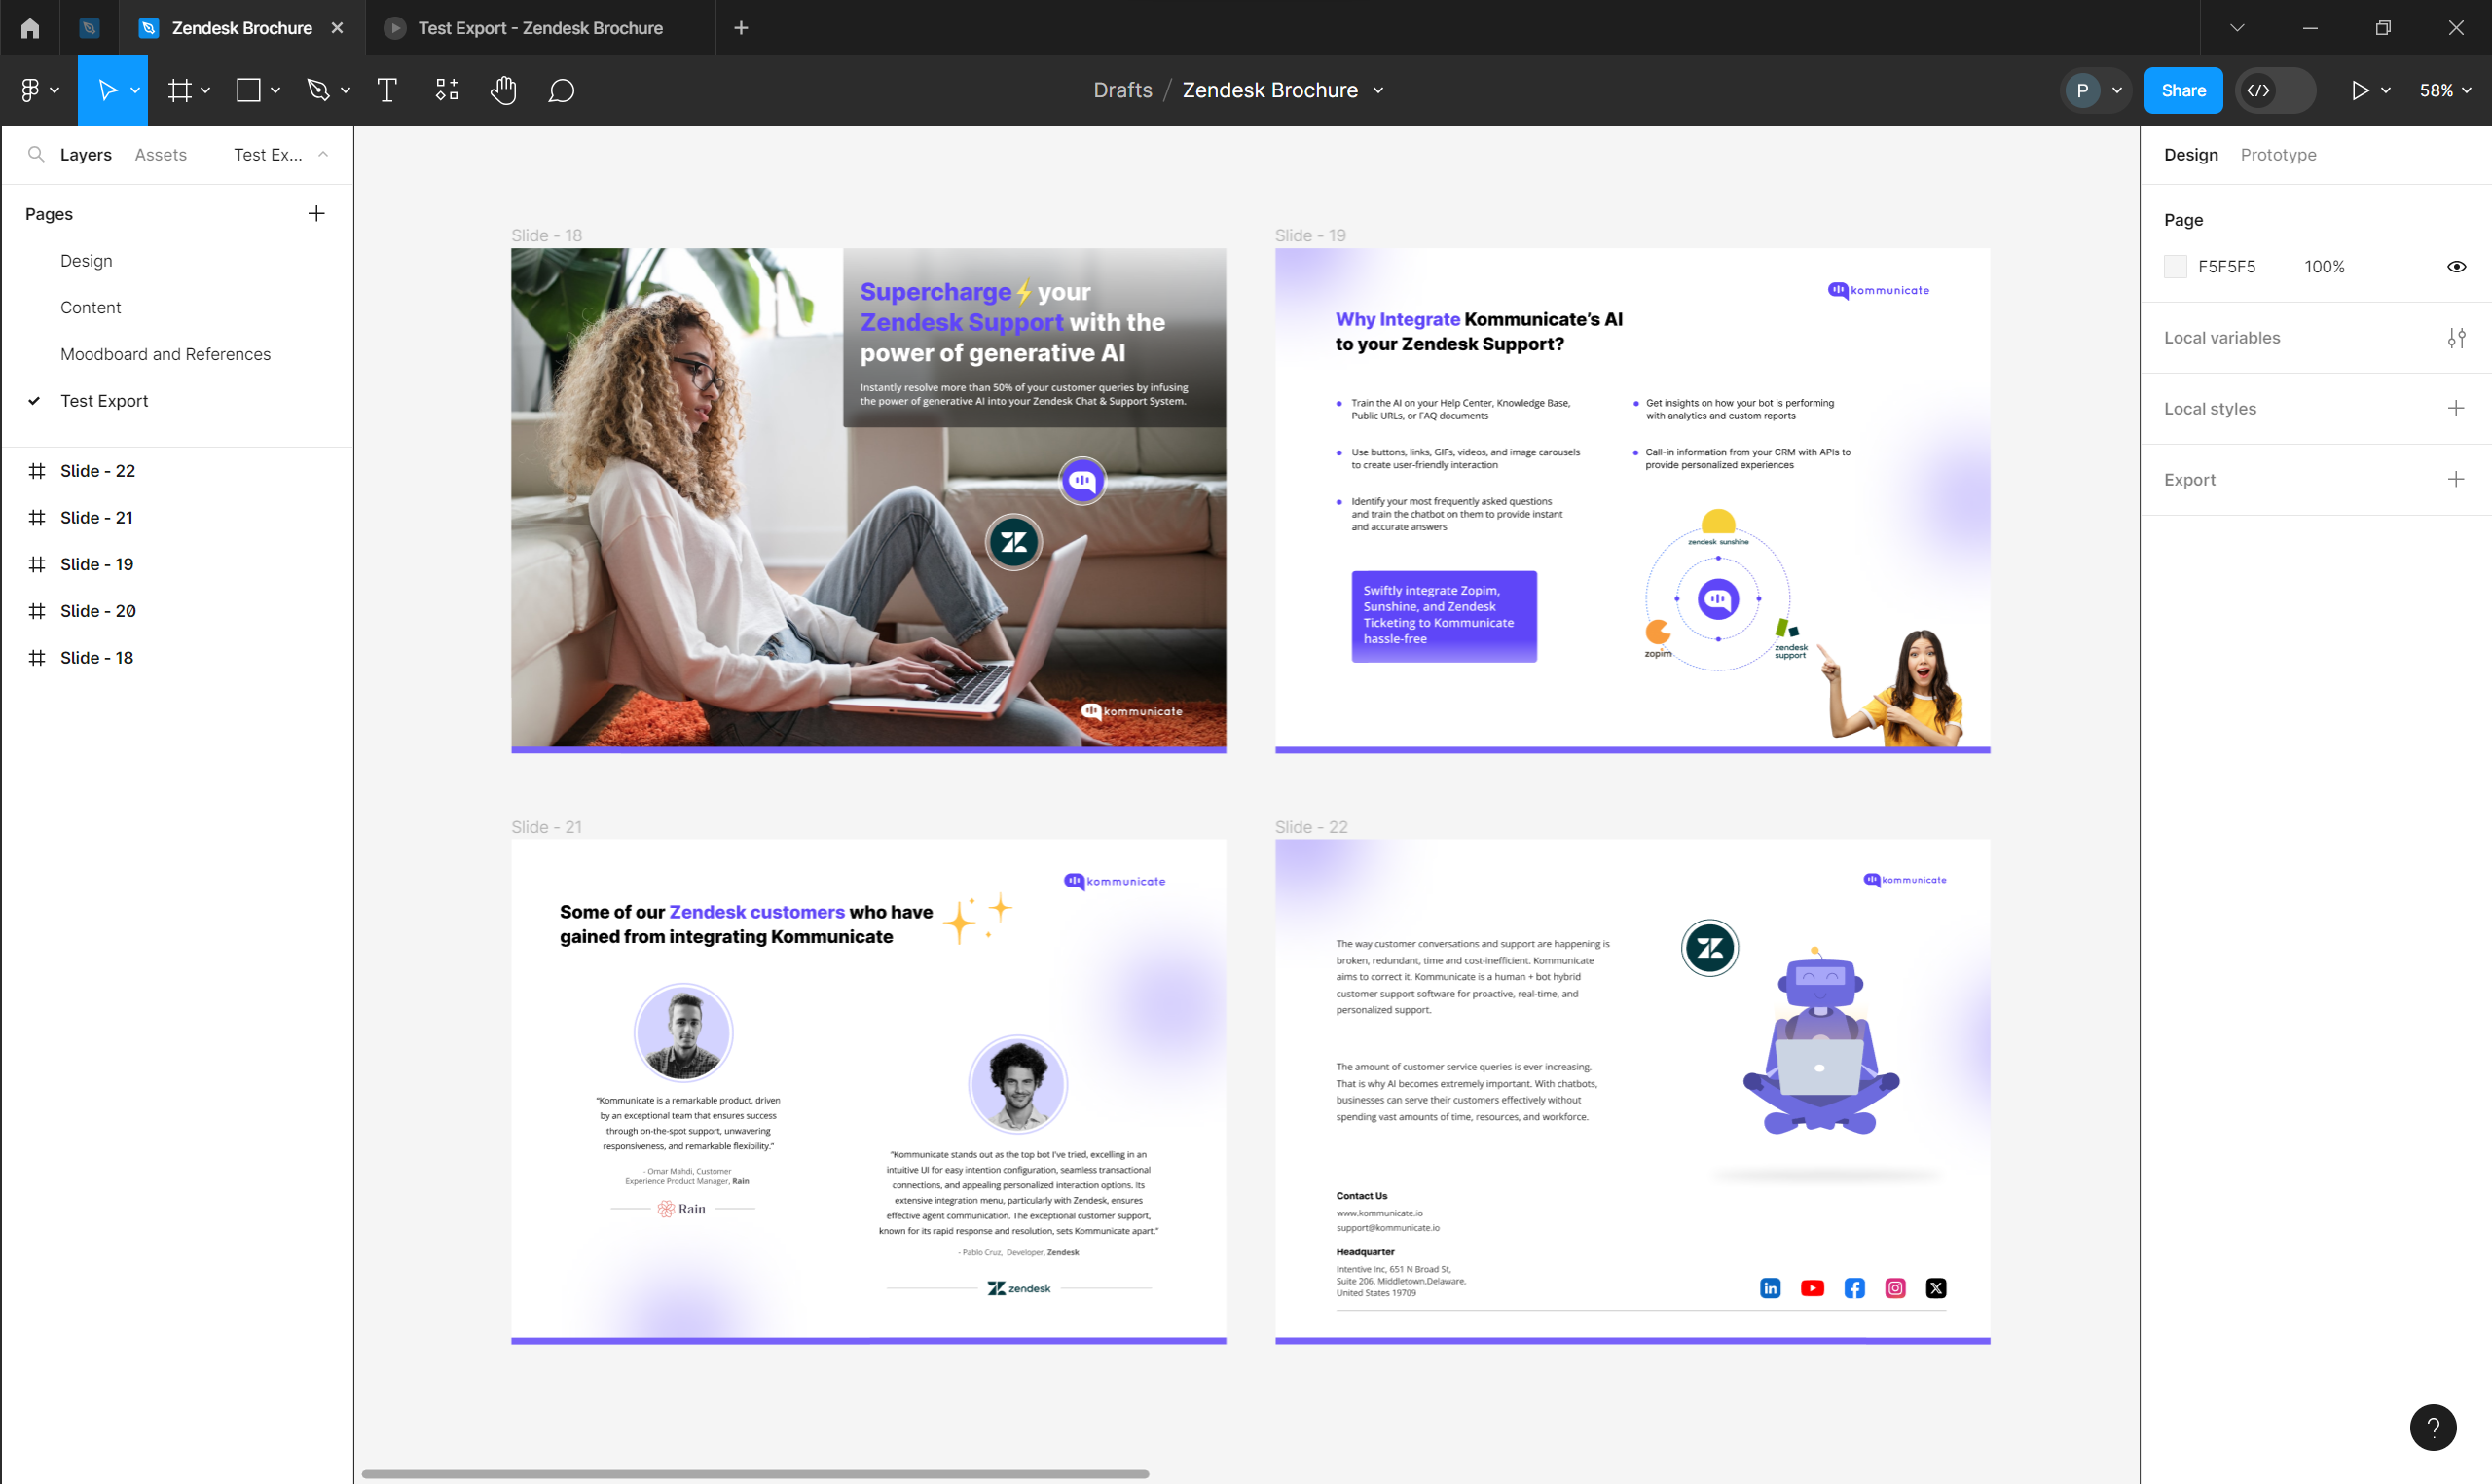
Task: Click Slide - 22 frame icon in layers
Action: point(37,471)
